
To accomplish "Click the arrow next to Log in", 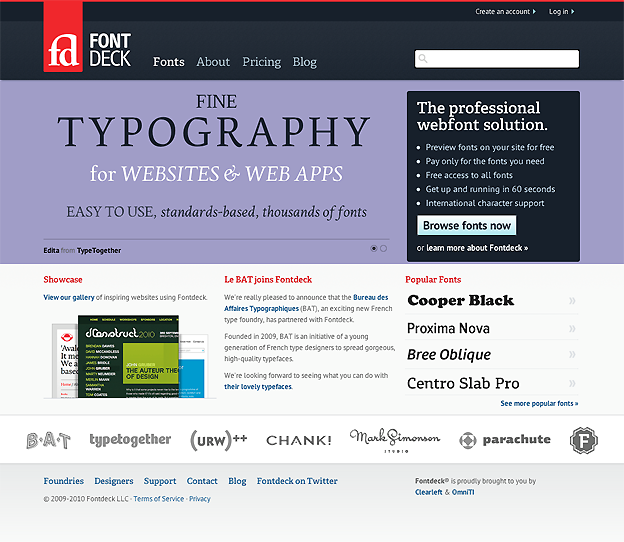I will (573, 12).
